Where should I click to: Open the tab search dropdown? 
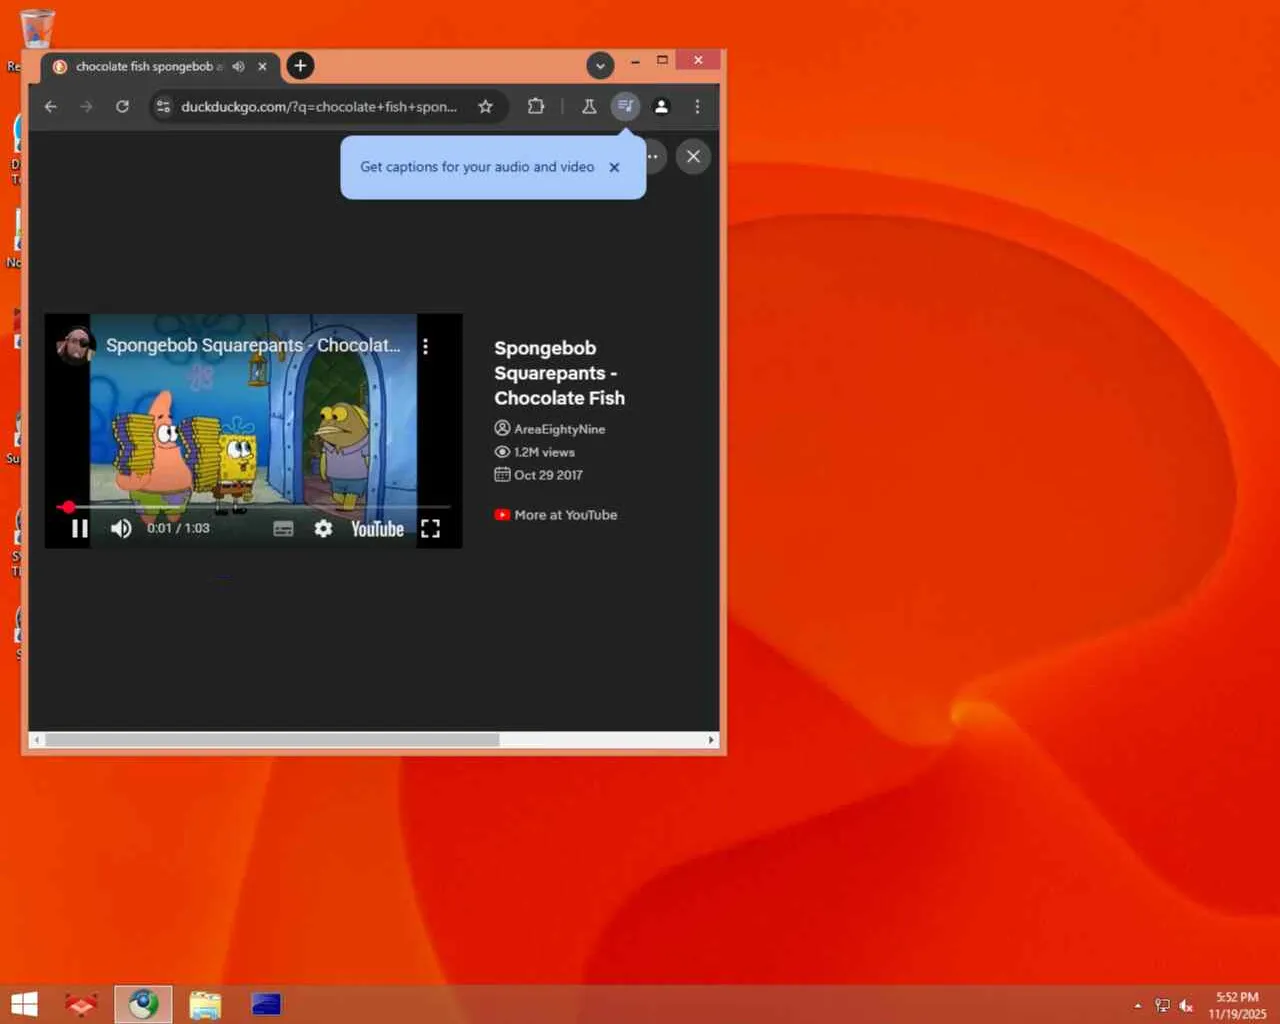pyautogui.click(x=600, y=66)
